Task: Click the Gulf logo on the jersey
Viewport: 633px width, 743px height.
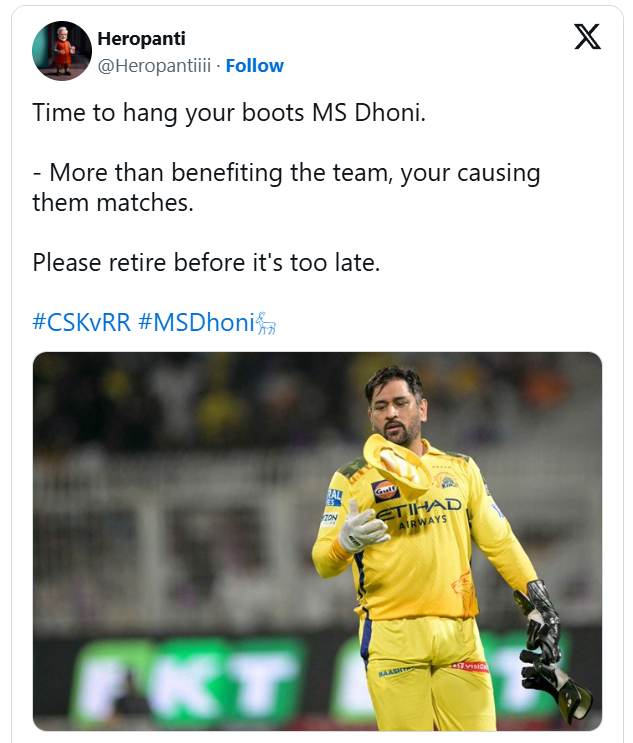Action: click(x=386, y=490)
